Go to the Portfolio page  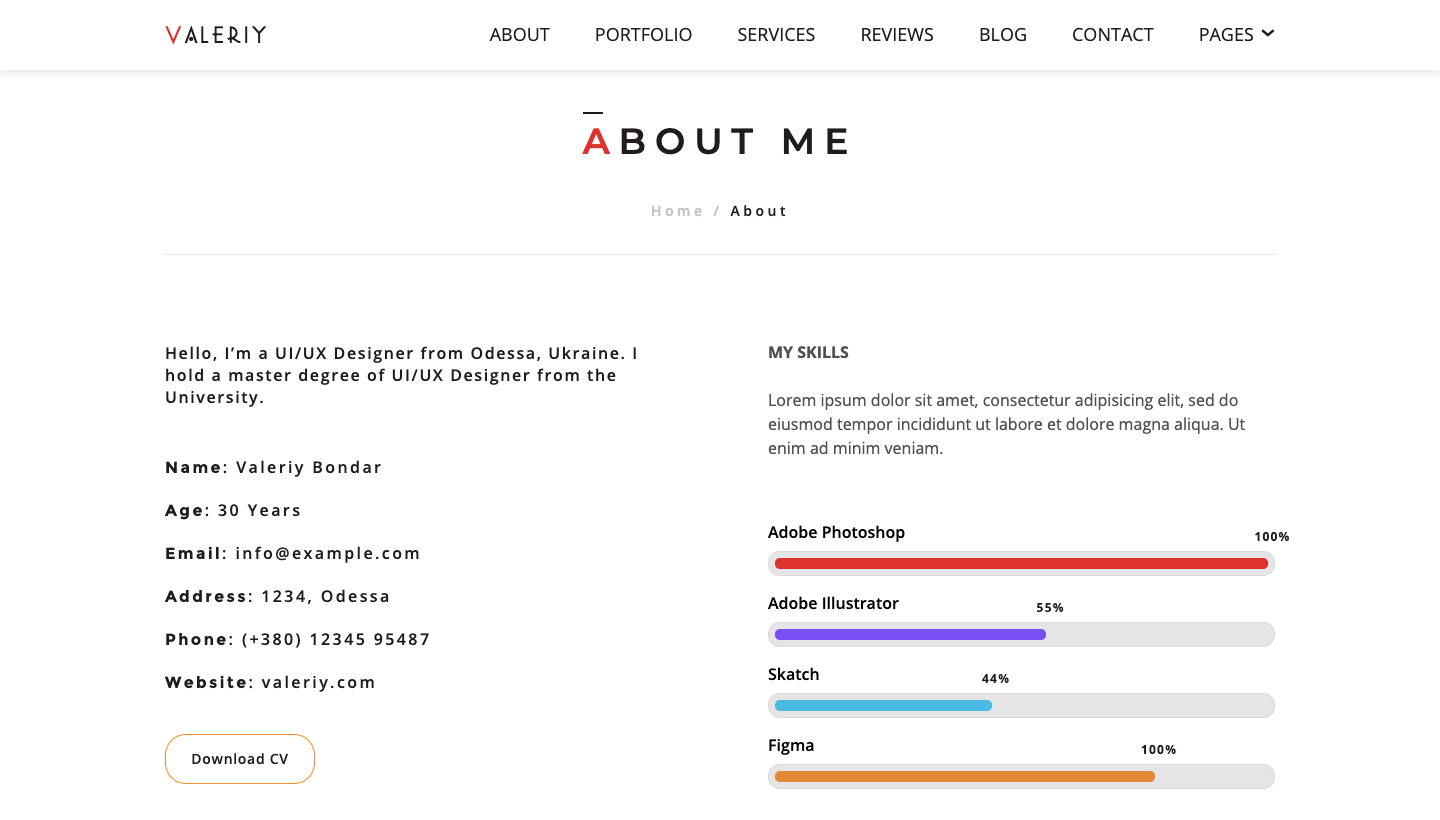pos(643,35)
